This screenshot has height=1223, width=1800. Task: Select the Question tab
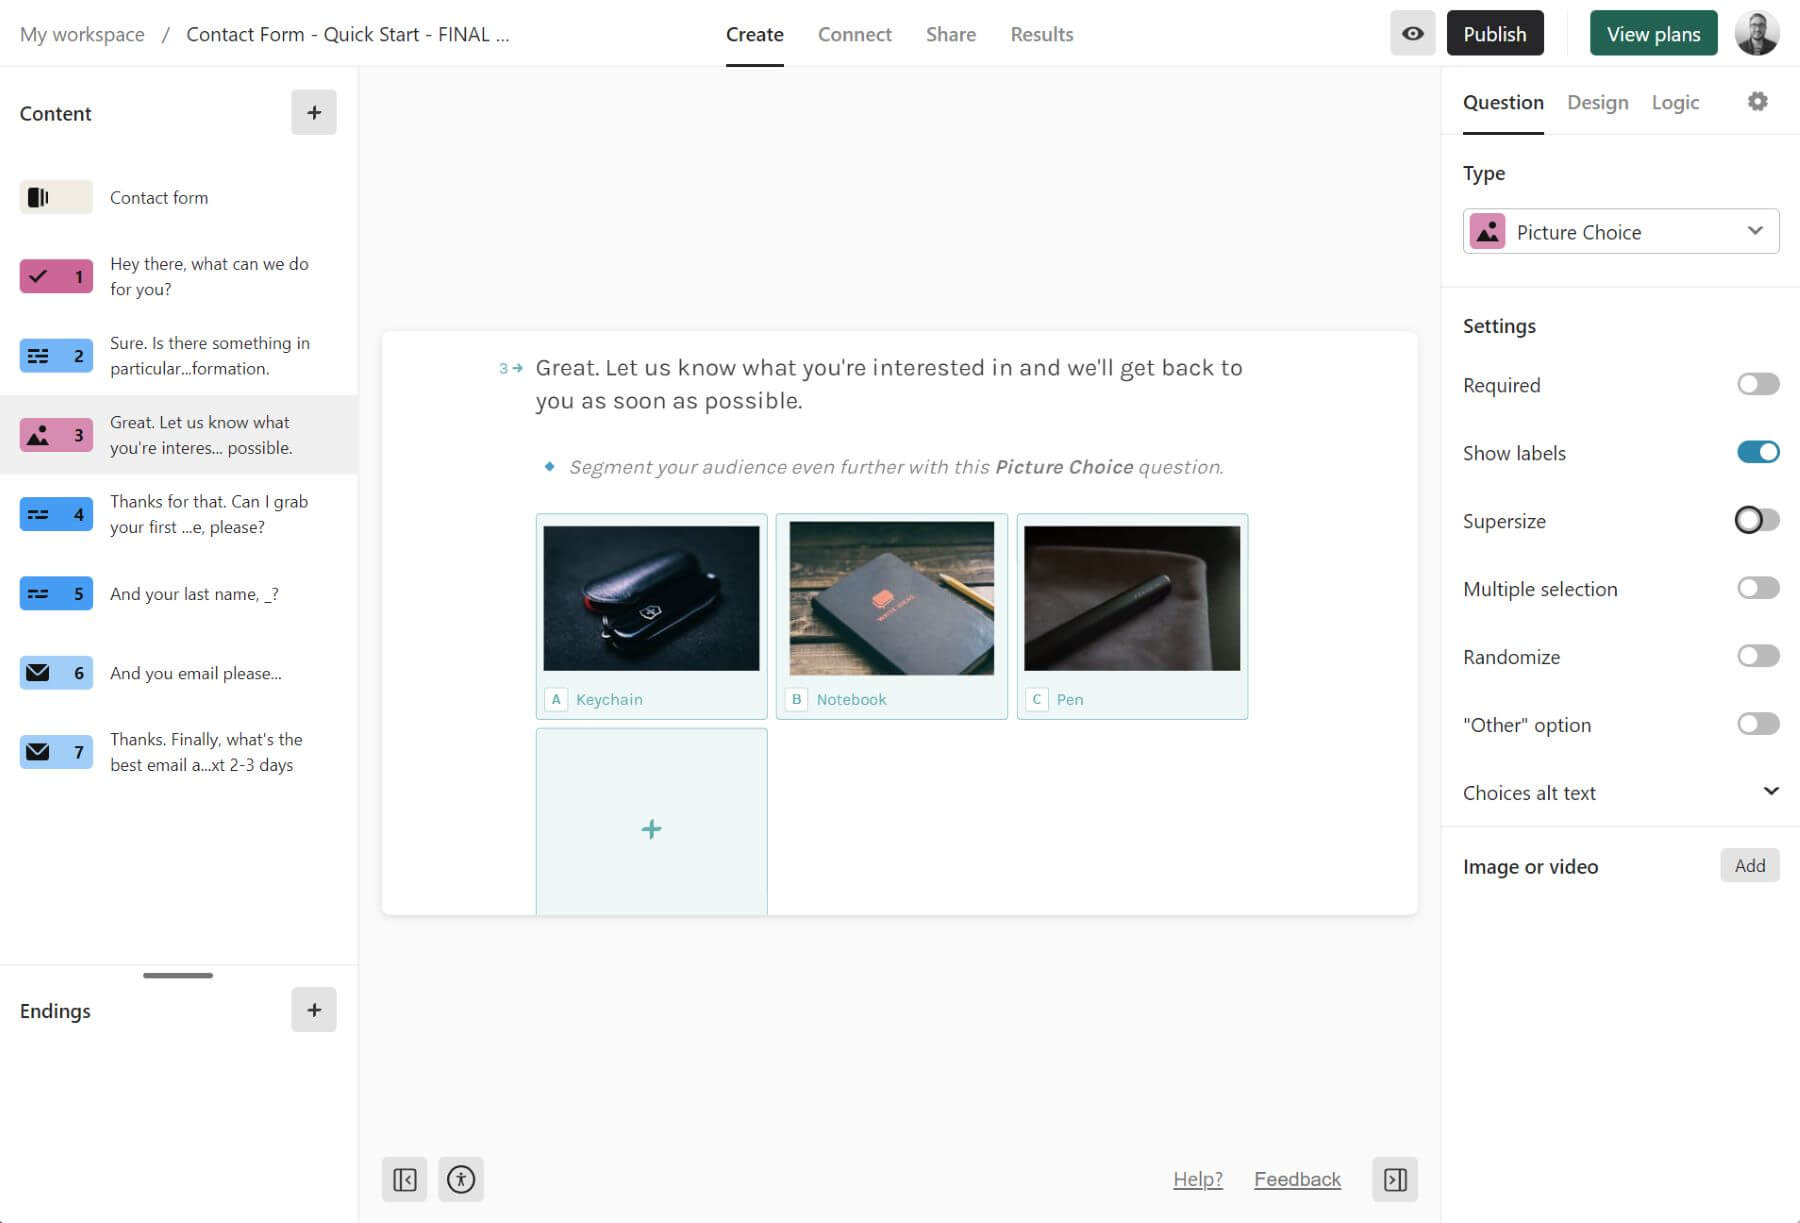coord(1503,102)
